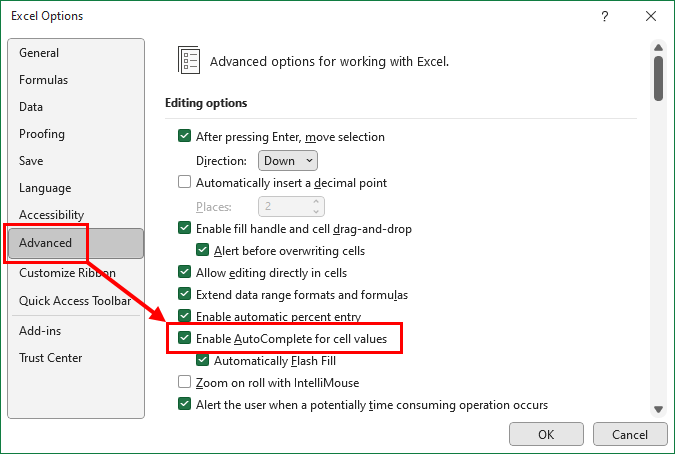Enable Zoom on roll with IntelliMouse
Screen dimensions: 675x454
[184, 382]
